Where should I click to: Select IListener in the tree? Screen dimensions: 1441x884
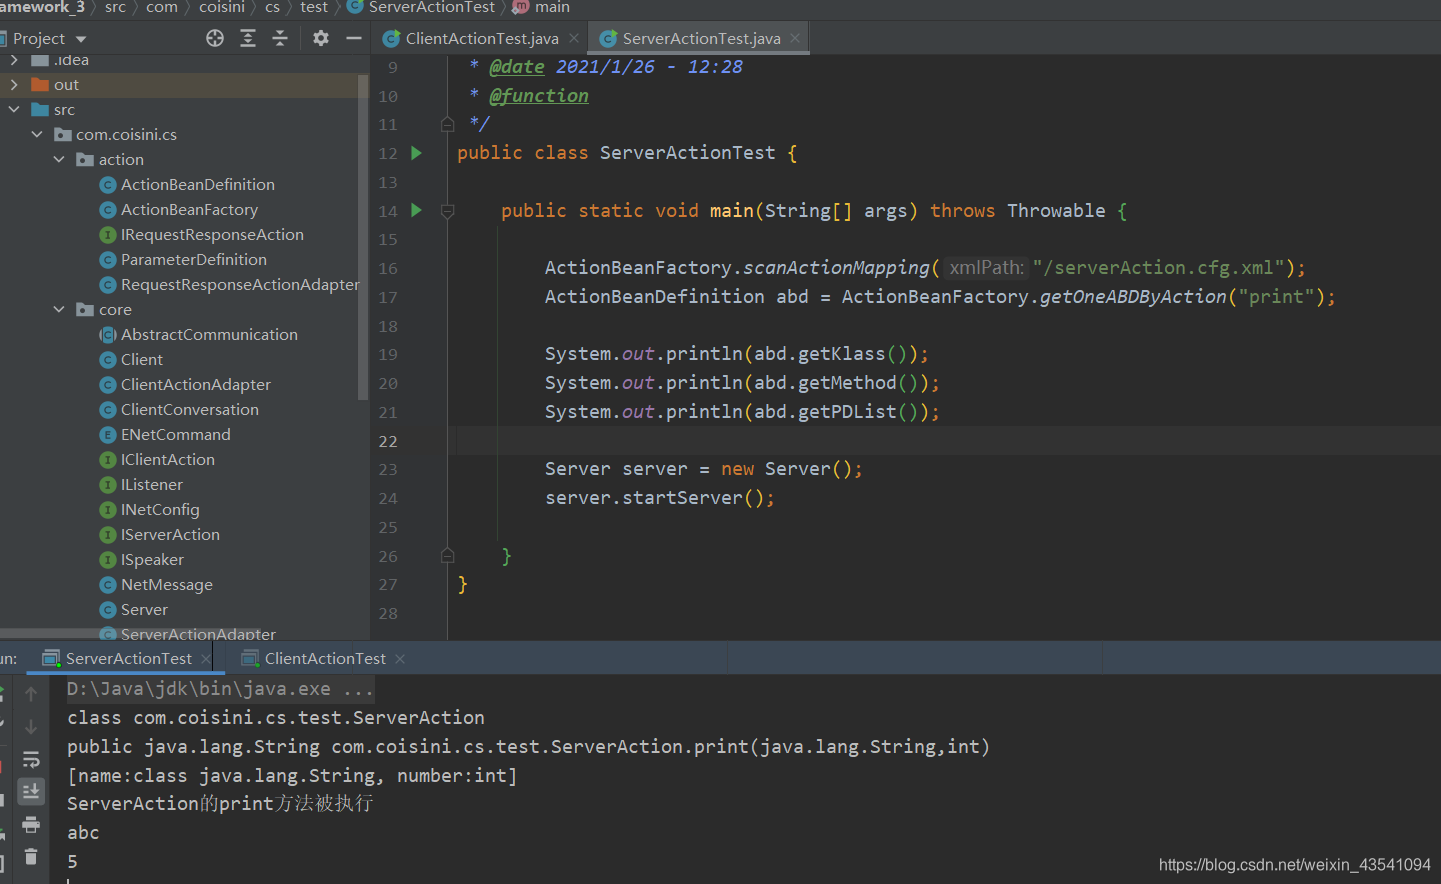[152, 485]
